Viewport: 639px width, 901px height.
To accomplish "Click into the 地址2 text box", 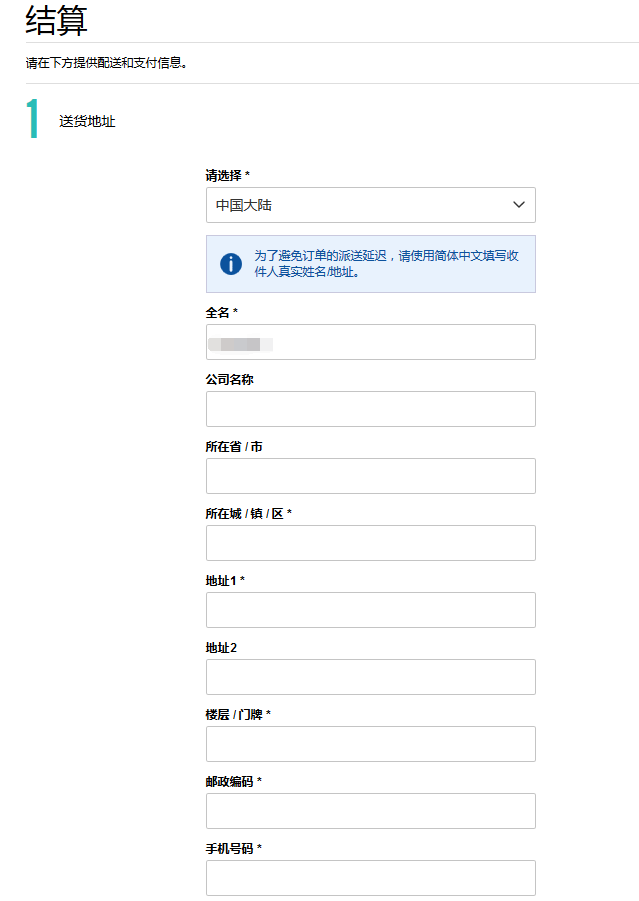I will click(370, 677).
